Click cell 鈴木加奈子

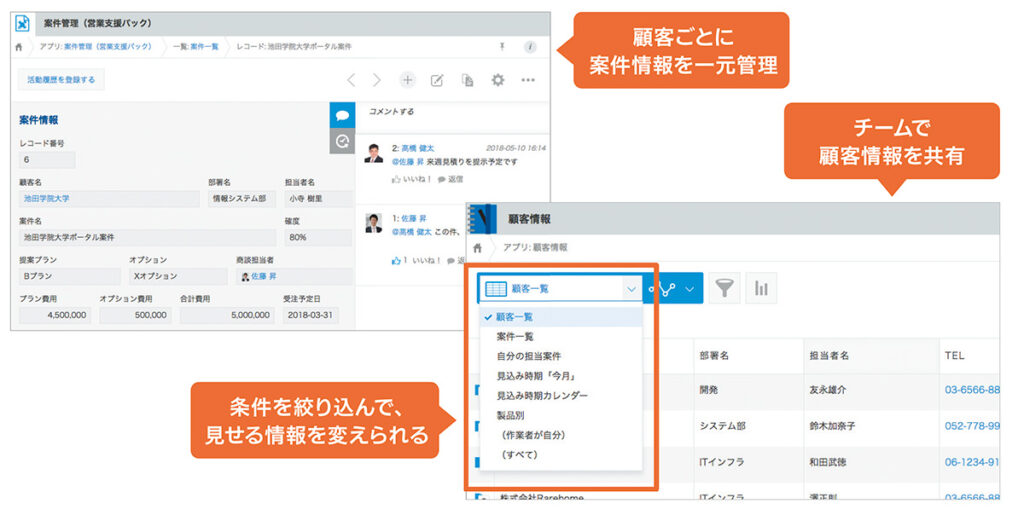click(x=832, y=426)
